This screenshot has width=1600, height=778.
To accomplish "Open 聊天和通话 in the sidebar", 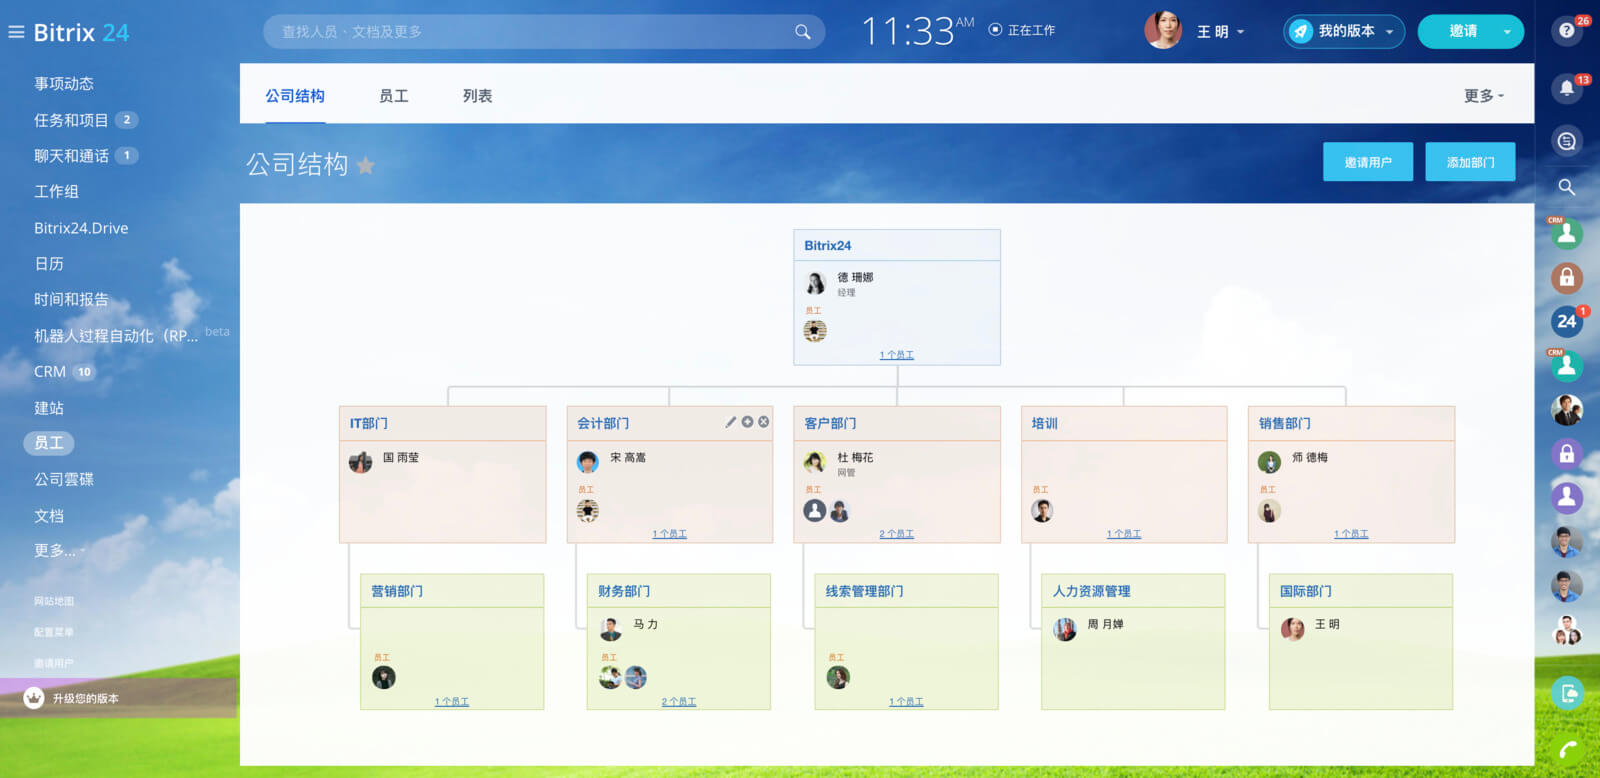I will coord(71,156).
